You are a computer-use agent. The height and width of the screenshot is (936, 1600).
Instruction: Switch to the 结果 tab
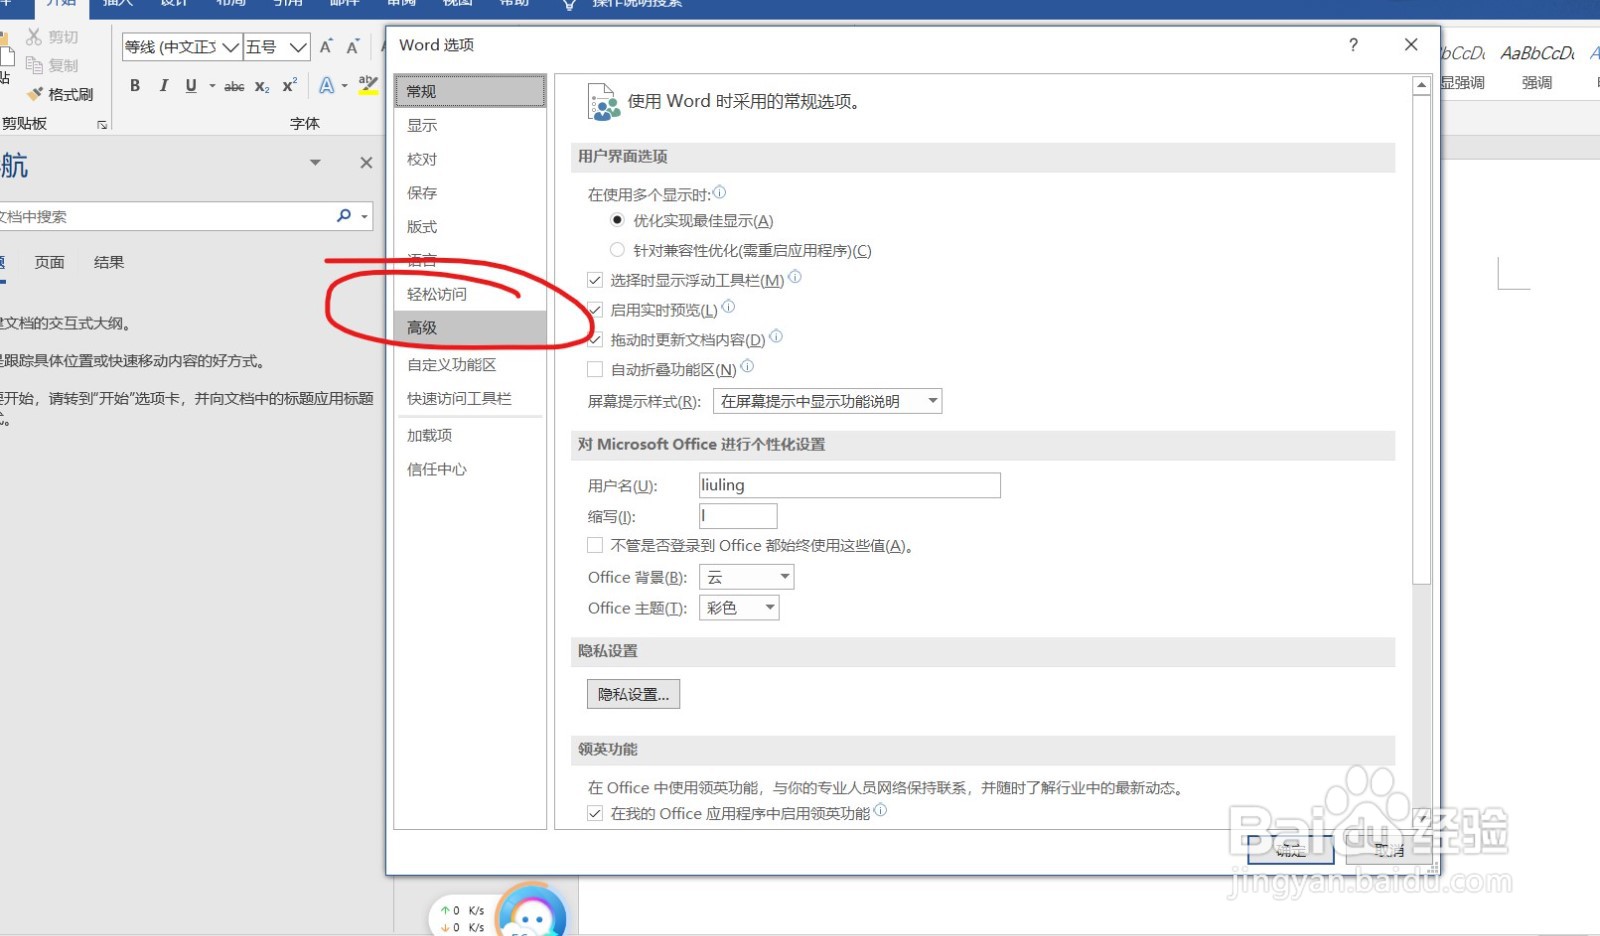click(x=108, y=262)
